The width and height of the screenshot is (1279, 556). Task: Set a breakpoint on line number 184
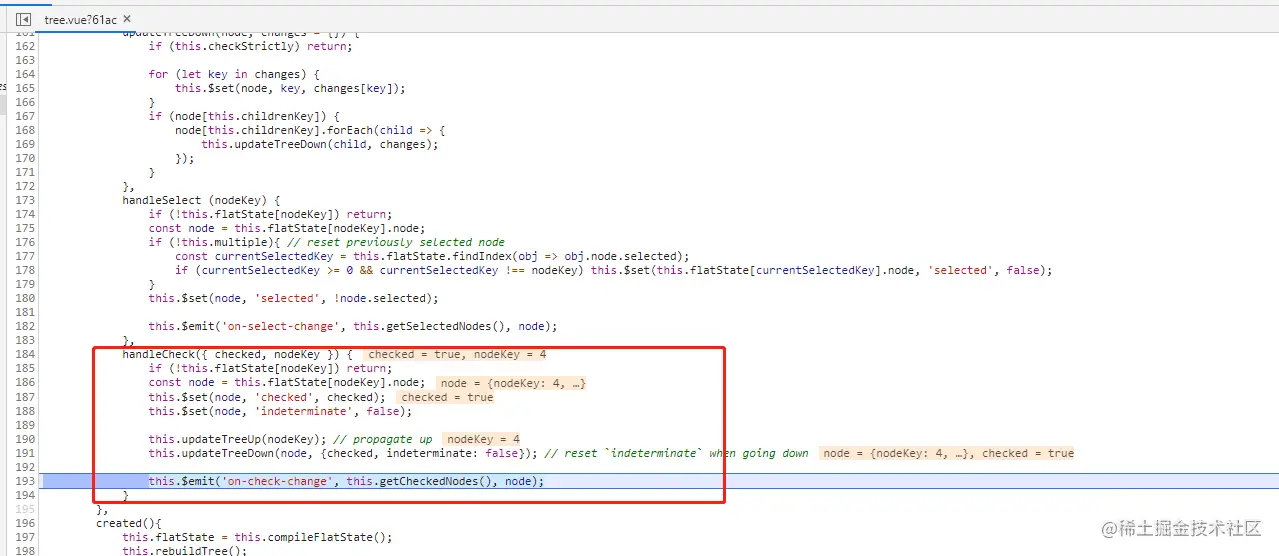[25, 354]
